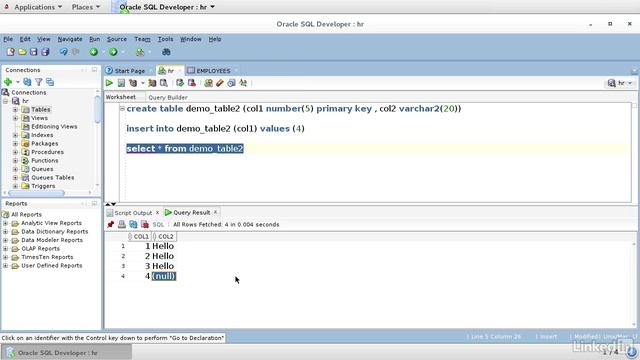Click the Rollback icon in worksheet toolbar

point(191,83)
